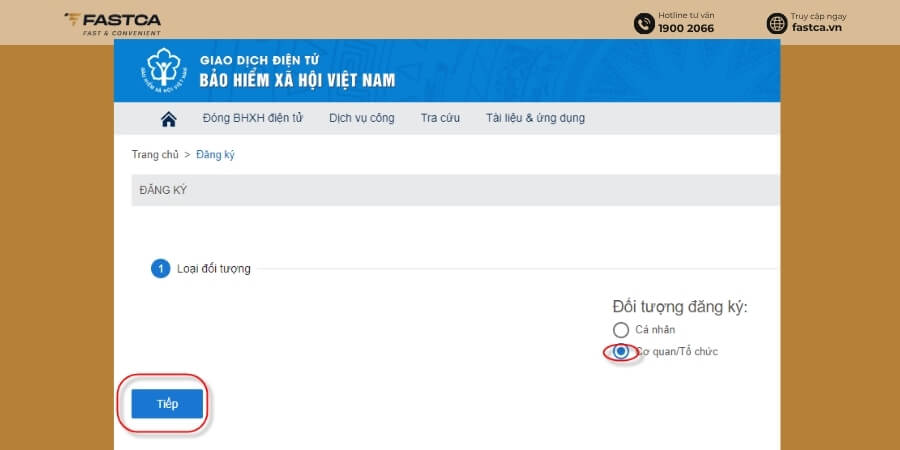Select the Cơ quan/Tổ chức radio option
900x450 pixels.
(x=620, y=352)
